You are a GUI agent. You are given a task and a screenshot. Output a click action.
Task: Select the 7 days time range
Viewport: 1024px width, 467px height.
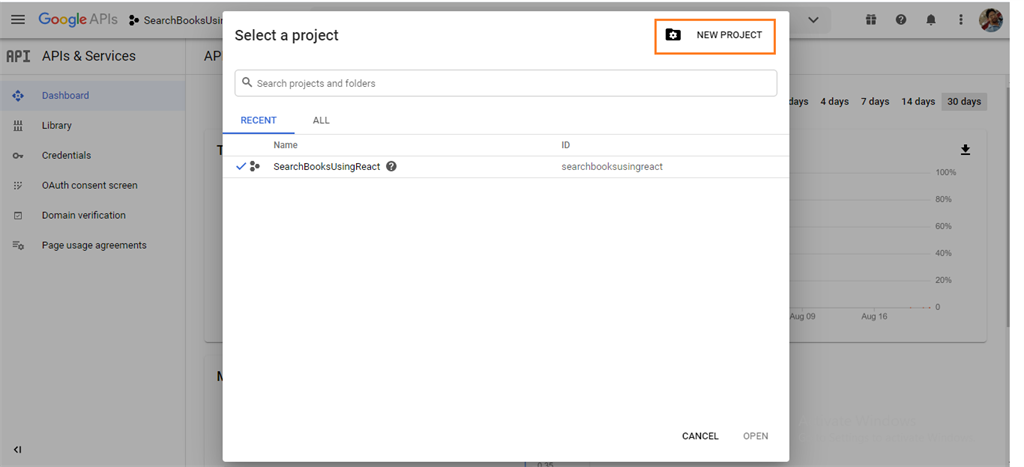pos(875,102)
